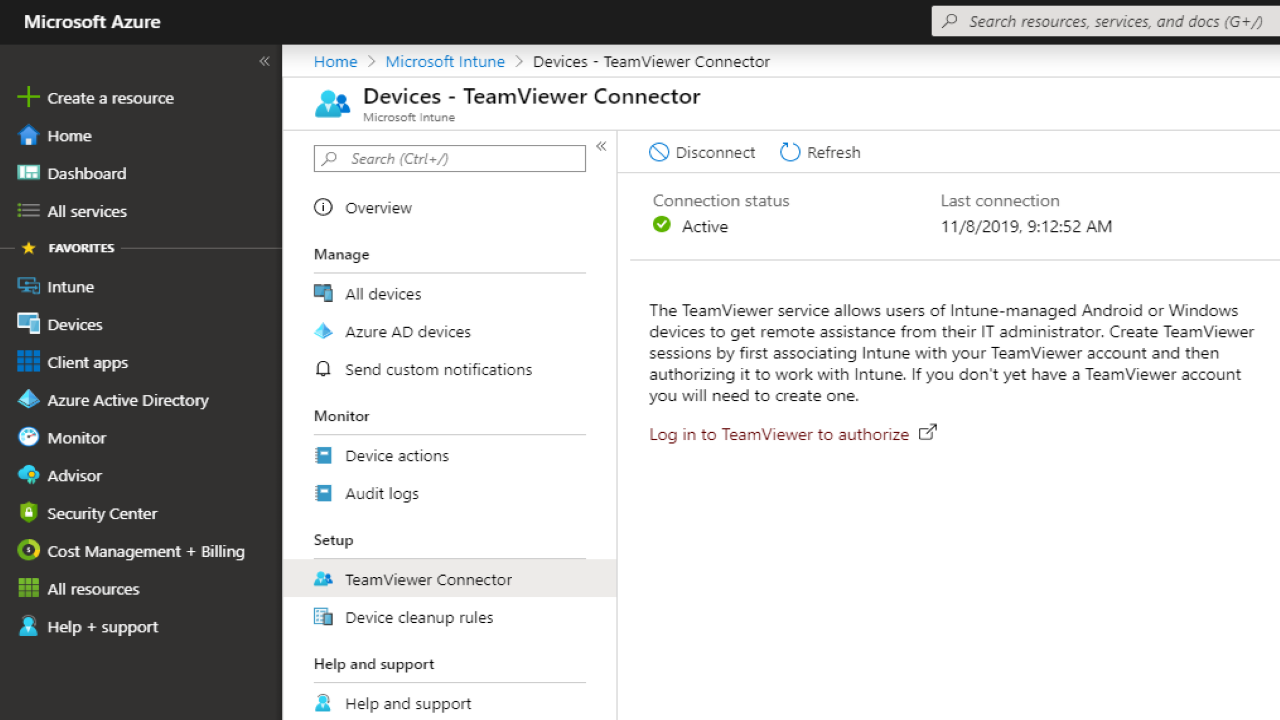Viewport: 1280px width, 720px height.
Task: Click the All resources green grid icon
Action: click(x=28, y=589)
